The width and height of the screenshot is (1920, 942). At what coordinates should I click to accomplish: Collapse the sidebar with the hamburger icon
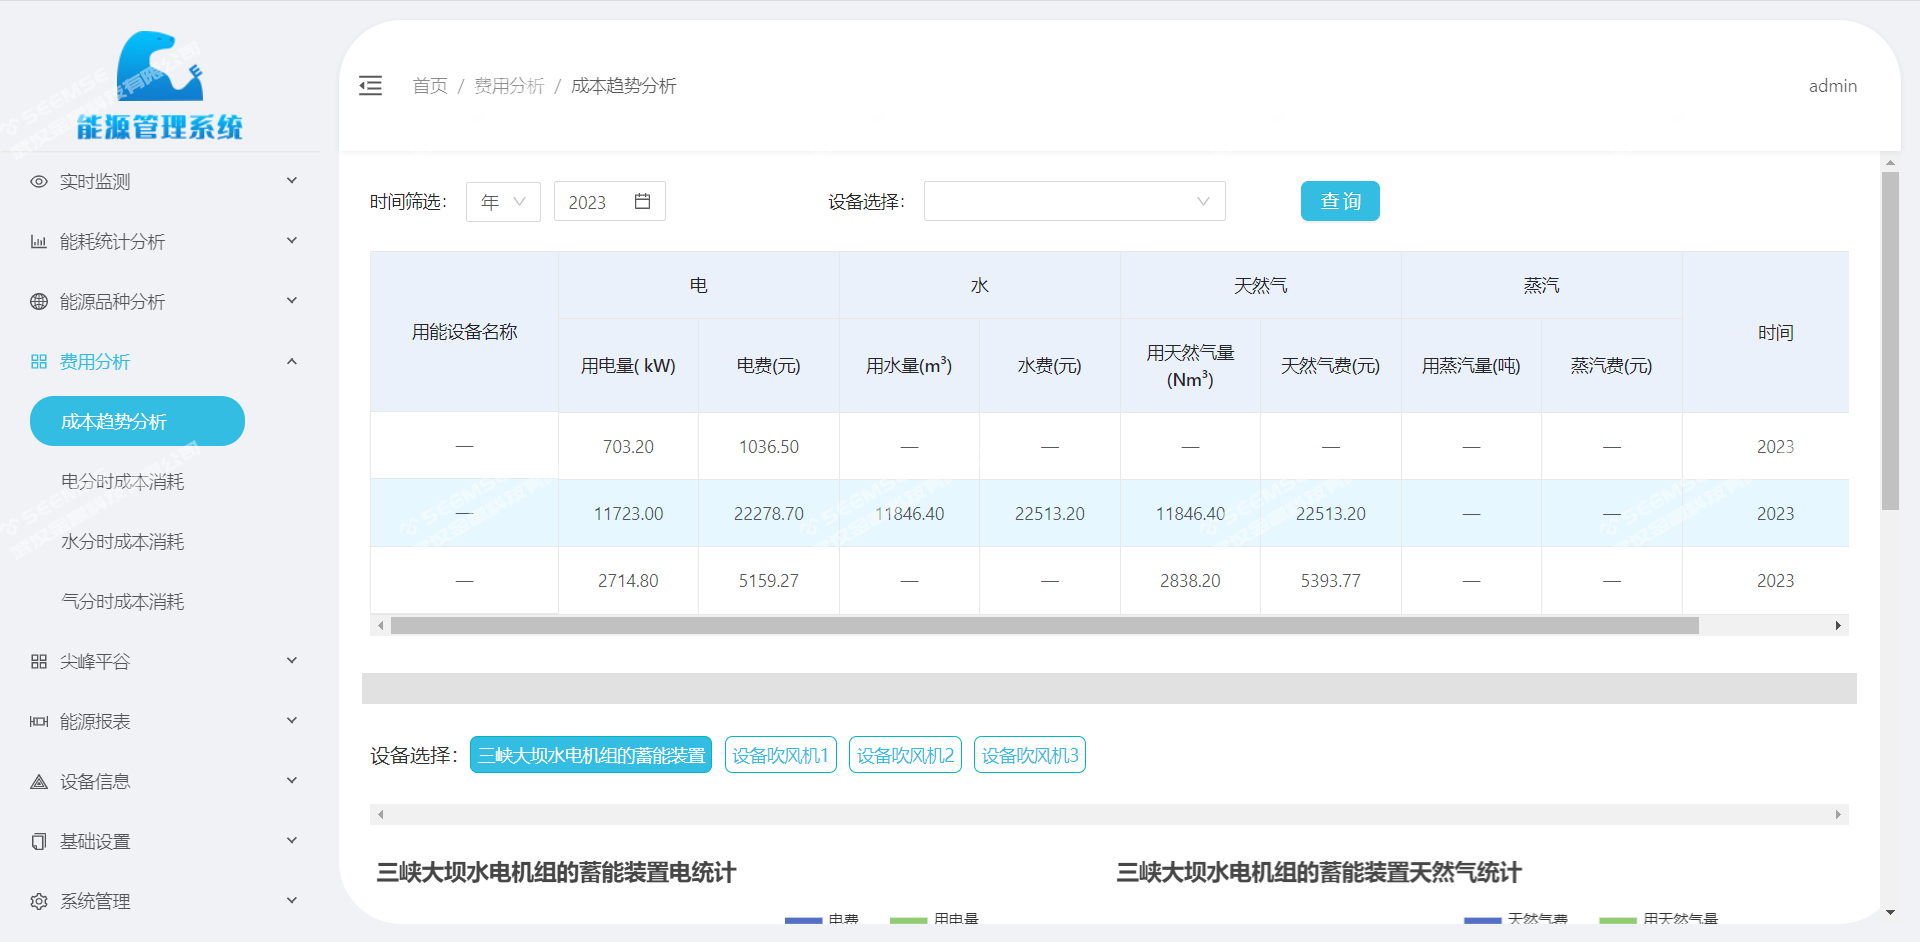[370, 86]
